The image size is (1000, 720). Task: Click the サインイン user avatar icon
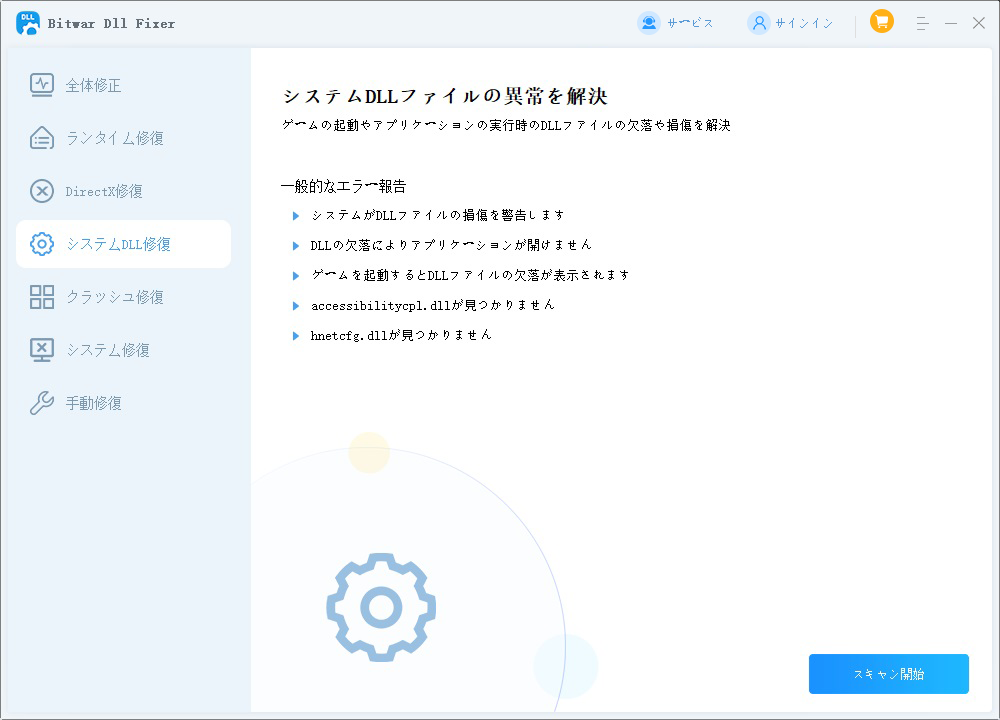tap(759, 23)
